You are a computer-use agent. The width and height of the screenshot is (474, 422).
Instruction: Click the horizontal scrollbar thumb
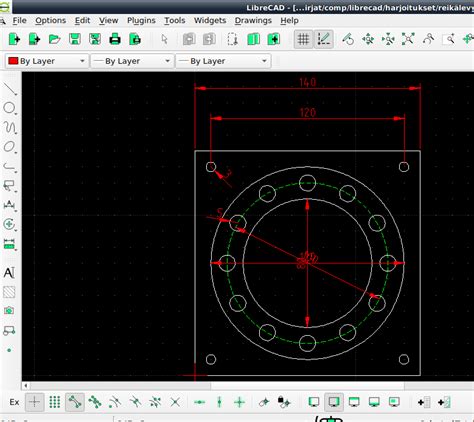coord(307,386)
